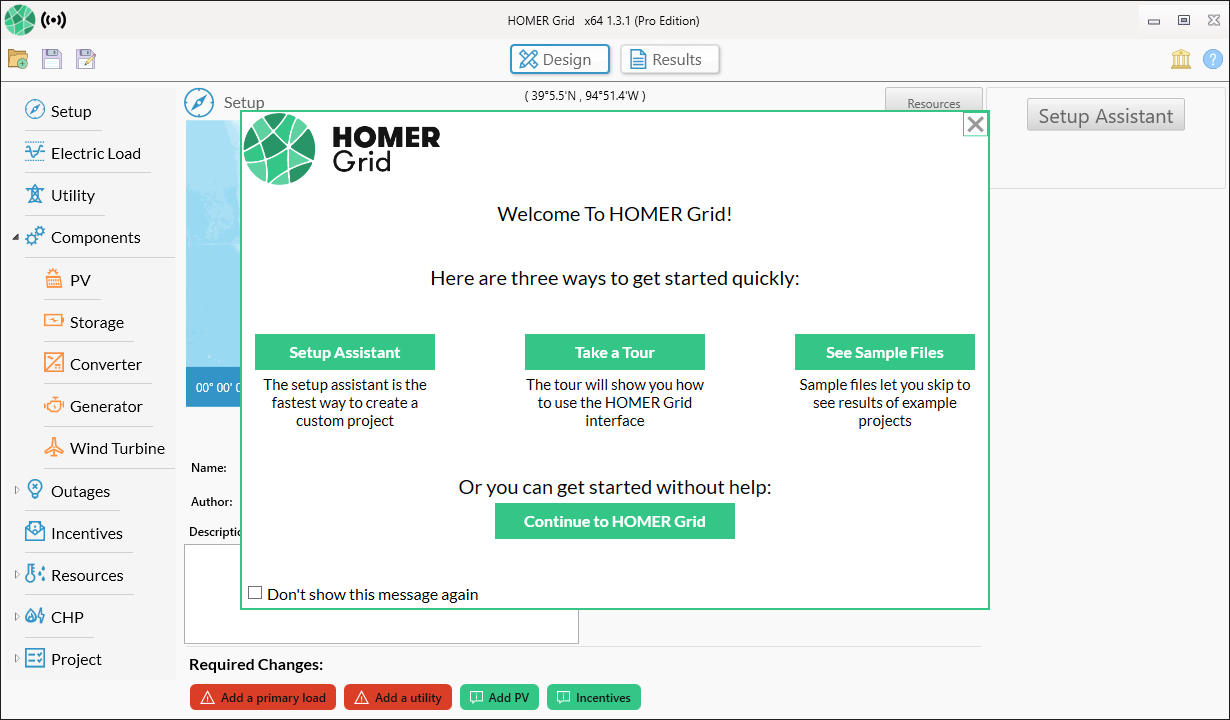Select the Wind Turbine component
Viewport: 1230px width, 720px height.
pyautogui.click(x=113, y=448)
